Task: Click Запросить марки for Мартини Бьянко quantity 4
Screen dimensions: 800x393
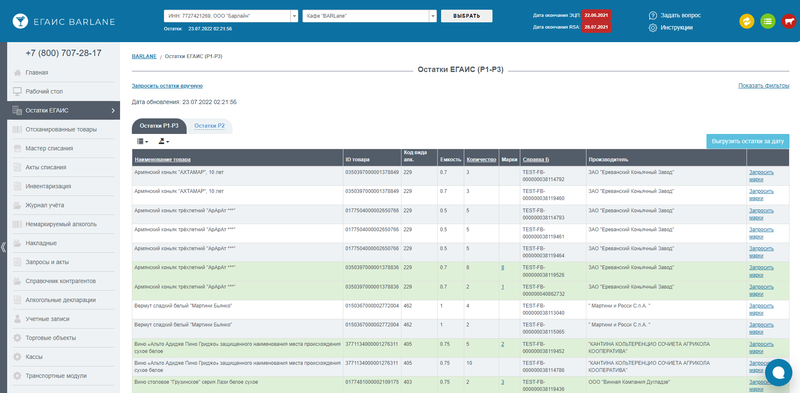Action: click(761, 309)
